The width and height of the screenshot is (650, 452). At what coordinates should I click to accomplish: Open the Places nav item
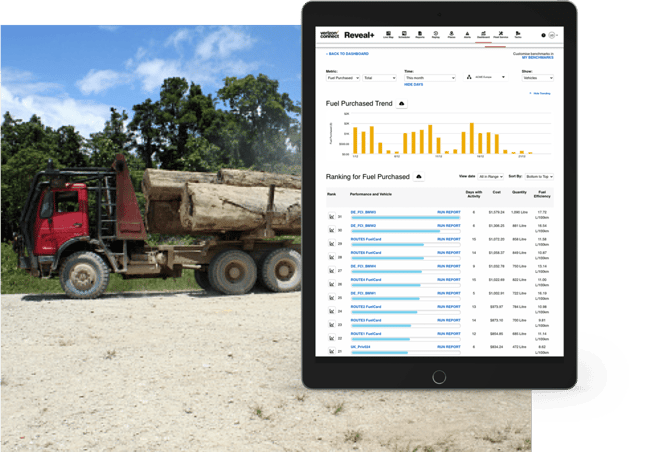tap(451, 34)
